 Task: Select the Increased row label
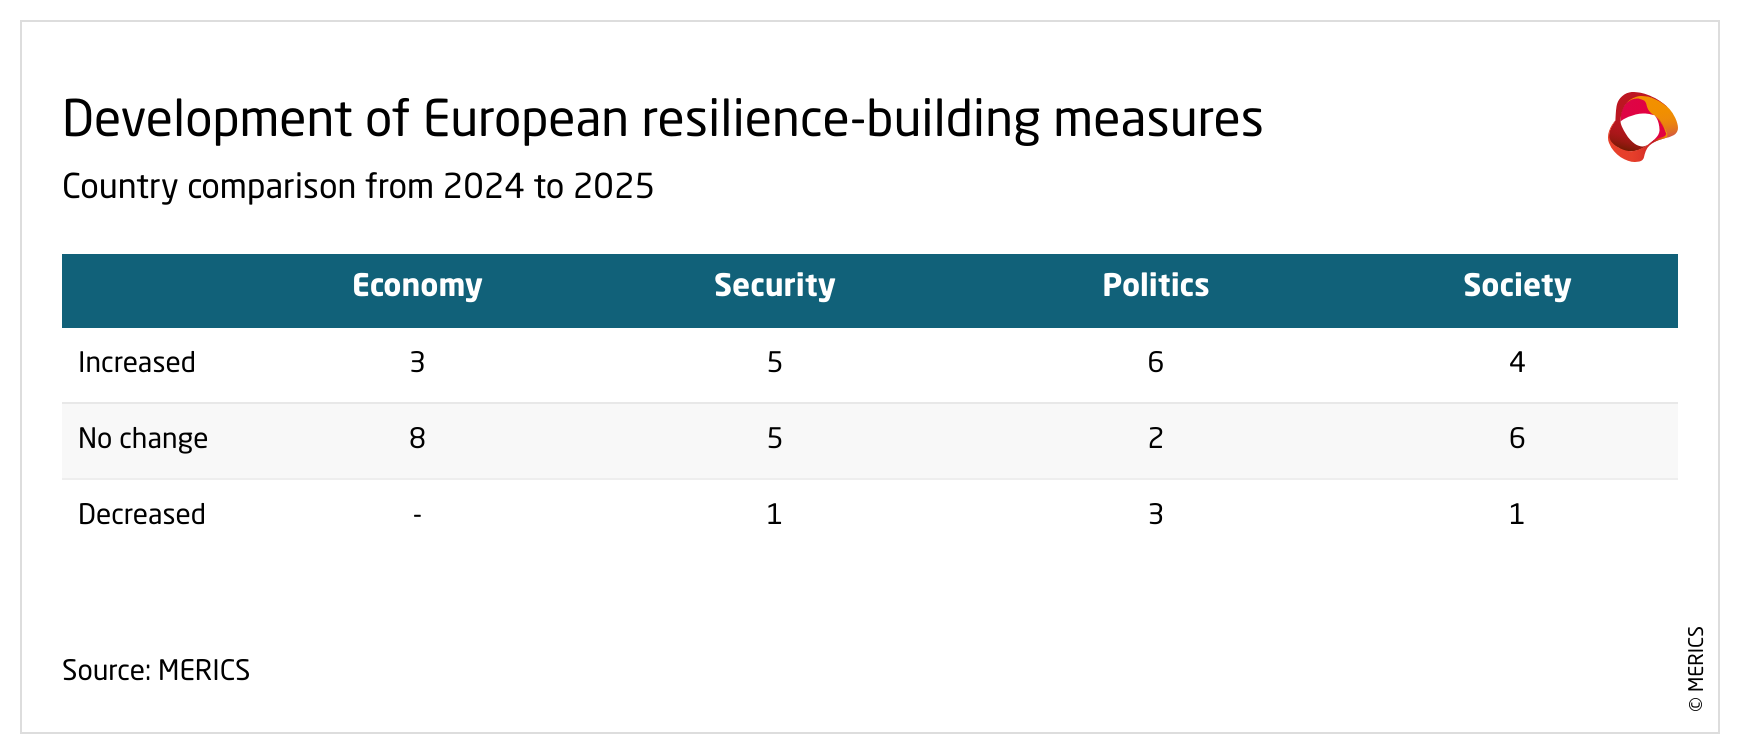(137, 362)
